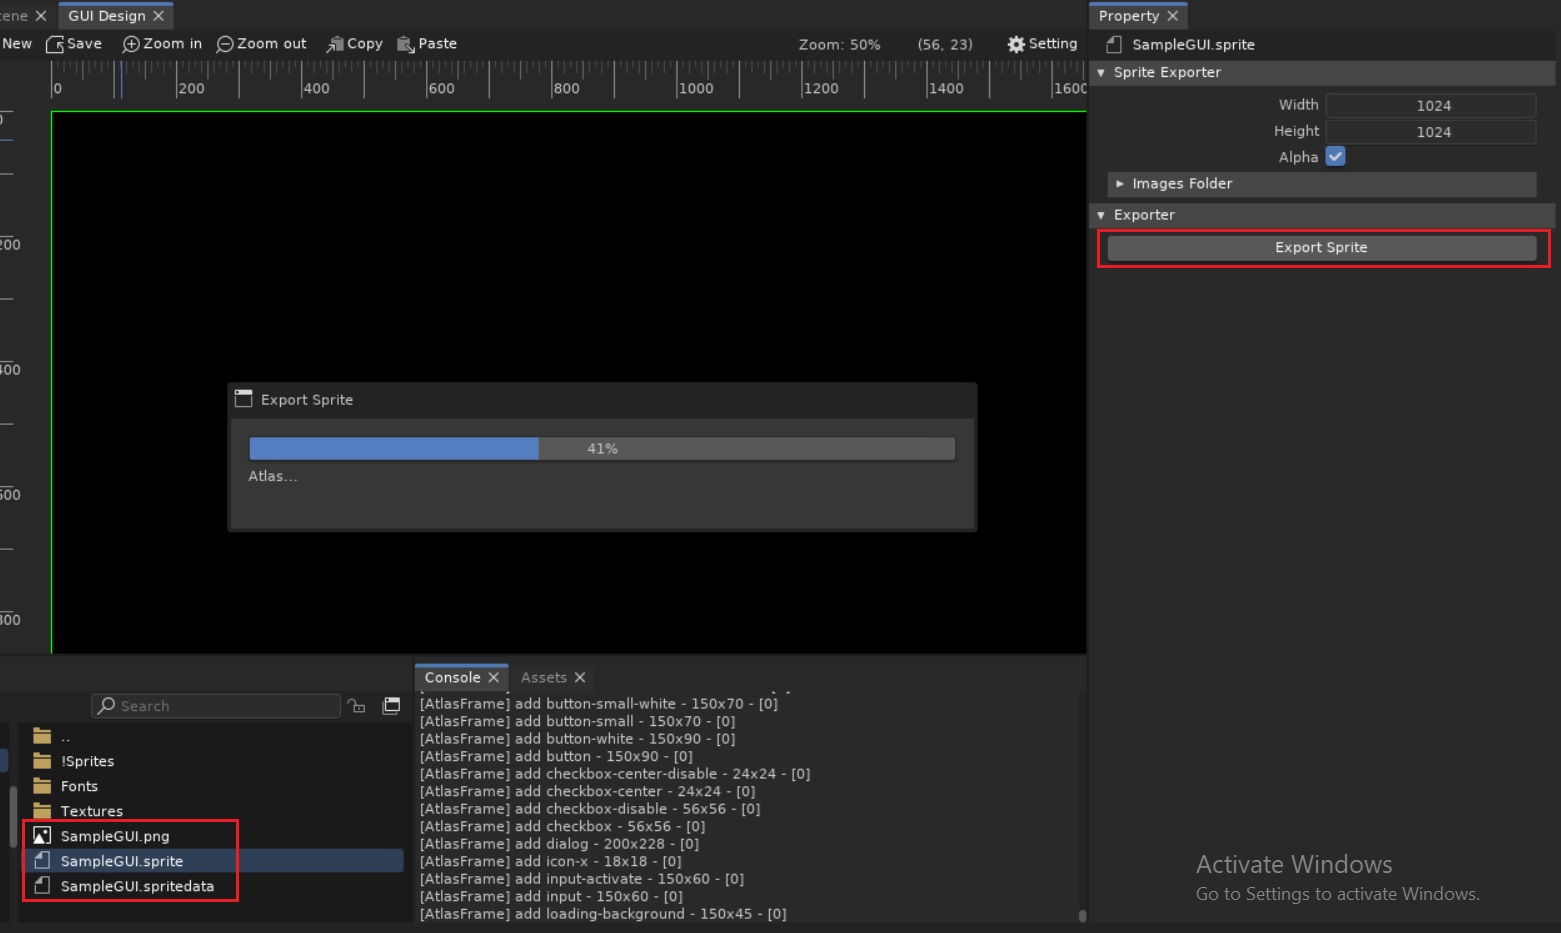
Task: Click the Paste clipboard icon
Action: [x=405, y=44]
